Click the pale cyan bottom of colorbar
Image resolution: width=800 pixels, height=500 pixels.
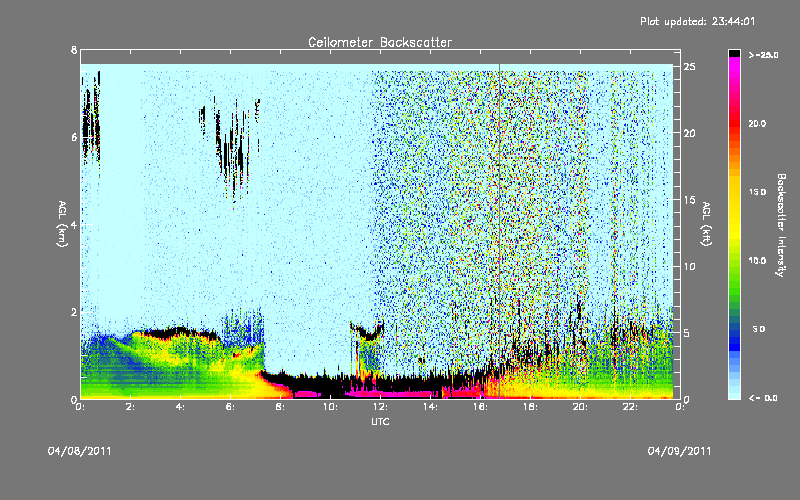coord(734,390)
